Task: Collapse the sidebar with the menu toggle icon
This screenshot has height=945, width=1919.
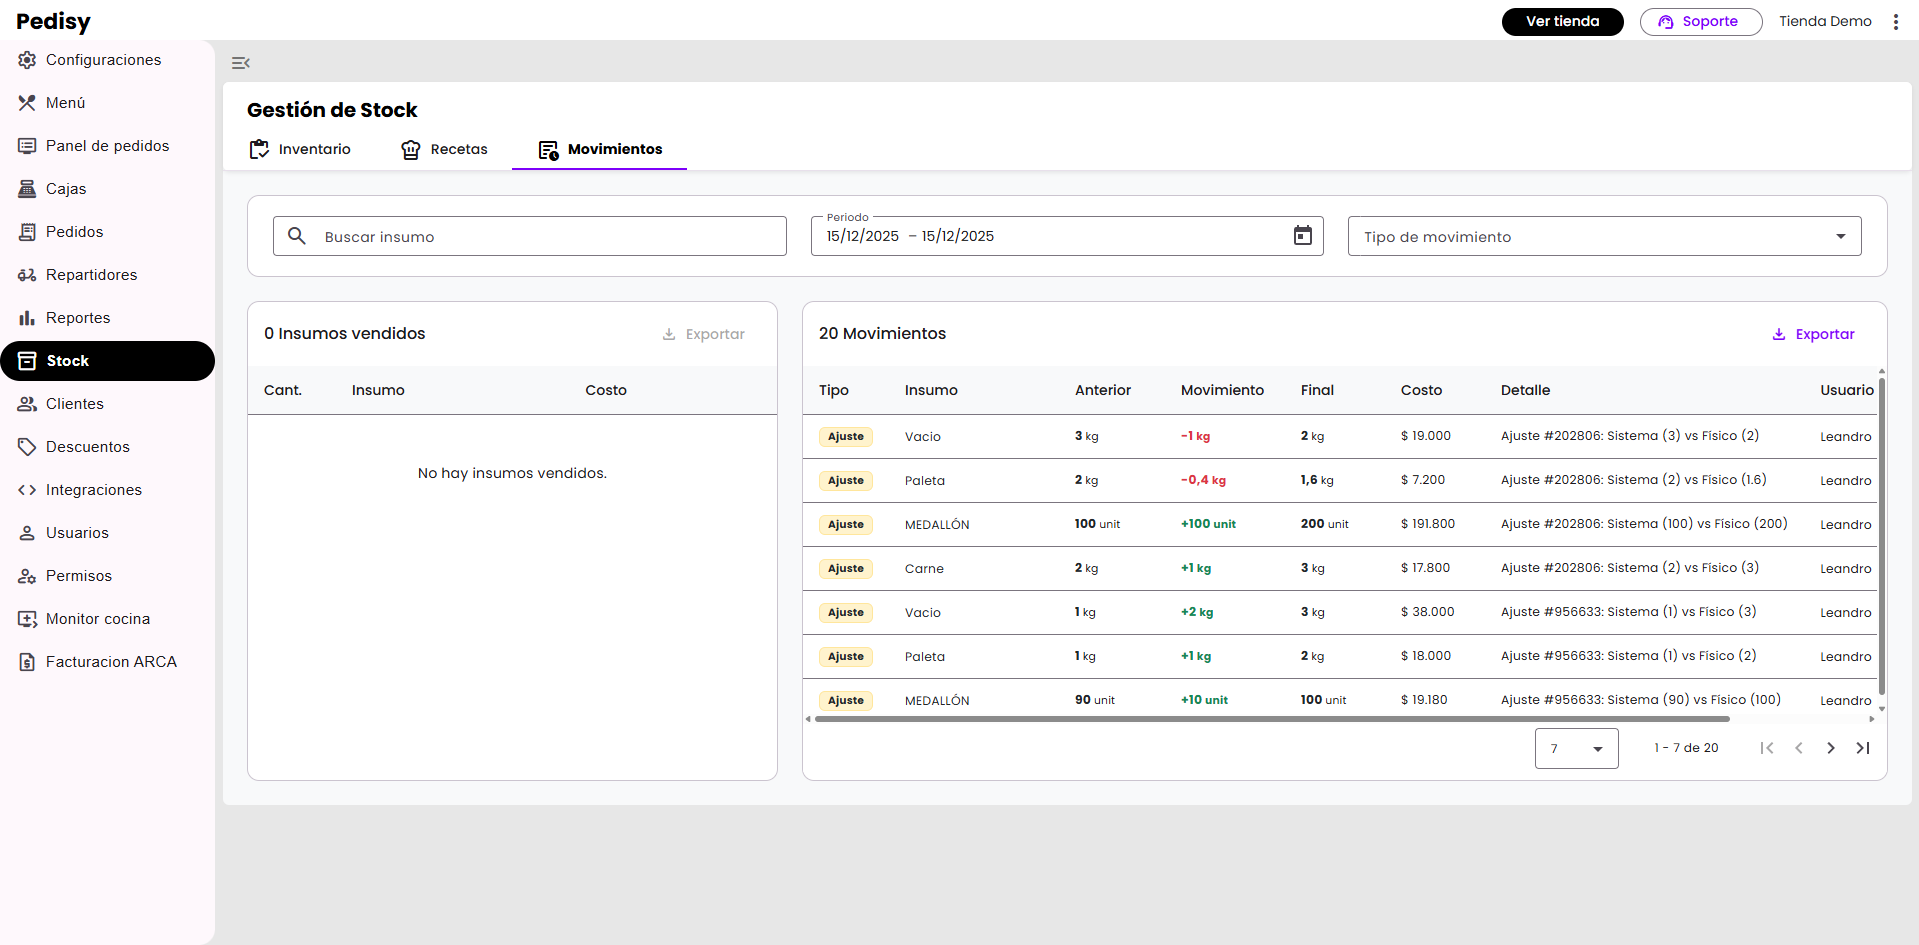Action: 240,63
